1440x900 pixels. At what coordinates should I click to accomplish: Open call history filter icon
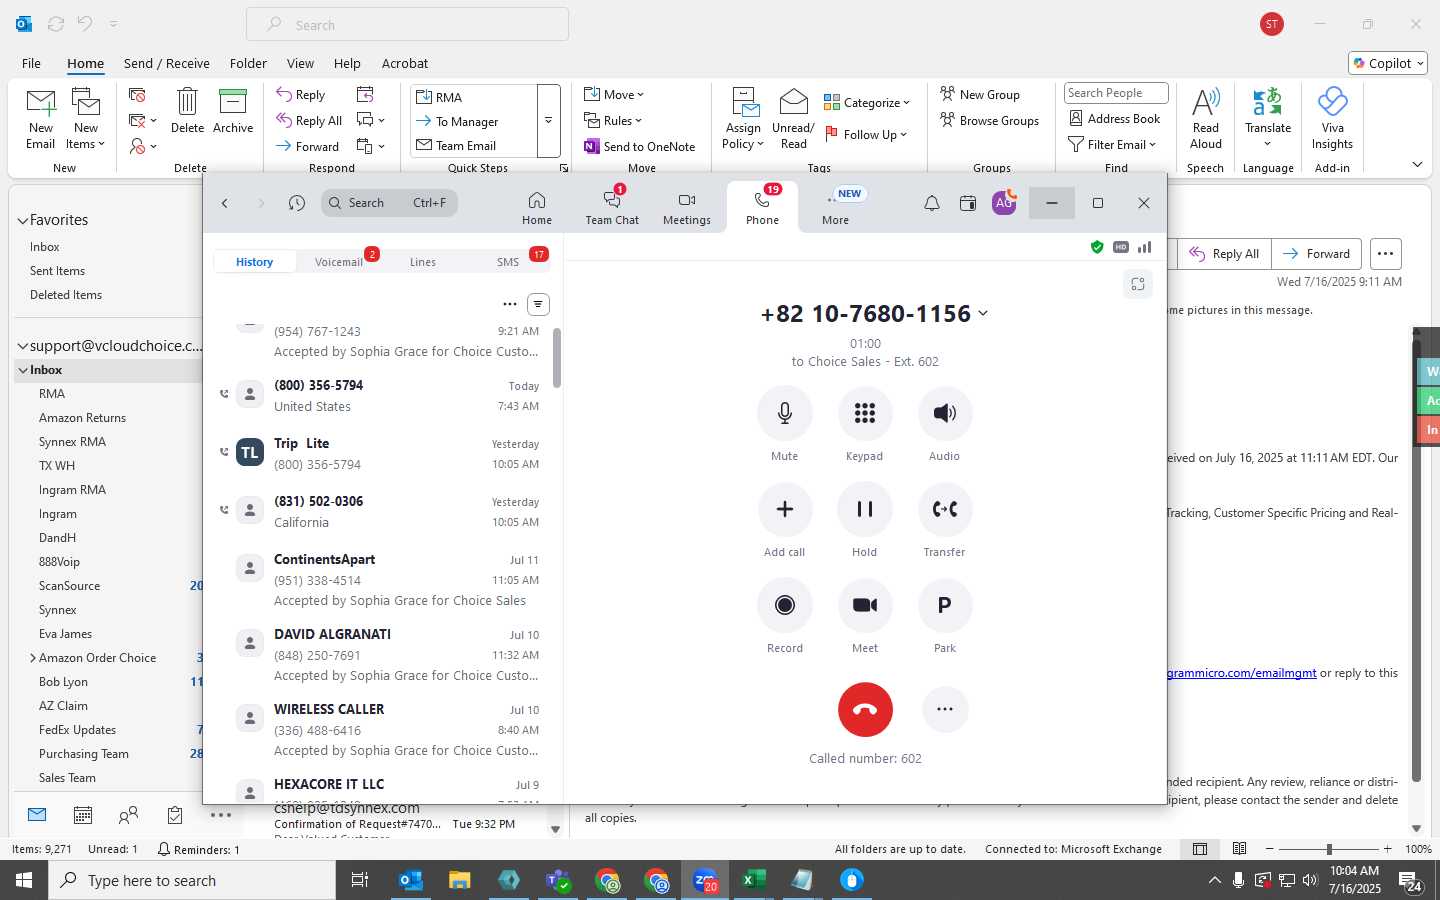pos(538,304)
